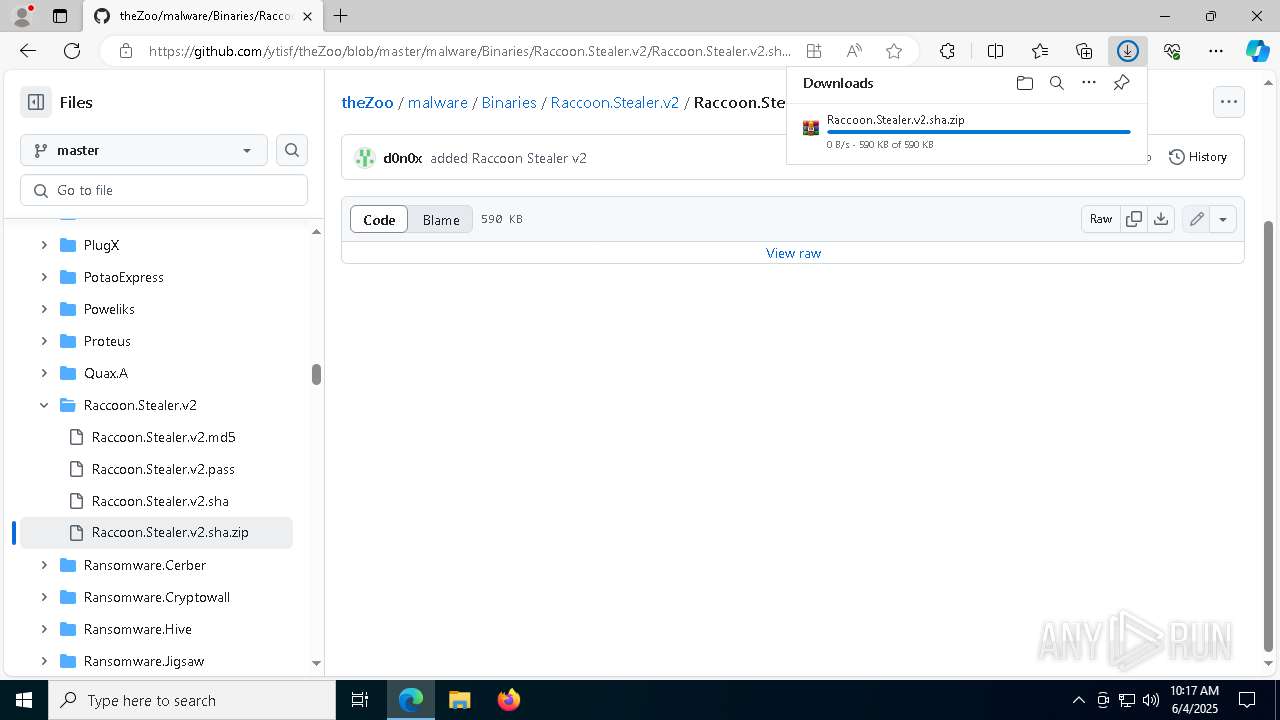The image size is (1280, 720).
Task: Open a new browser tab
Action: click(x=341, y=16)
